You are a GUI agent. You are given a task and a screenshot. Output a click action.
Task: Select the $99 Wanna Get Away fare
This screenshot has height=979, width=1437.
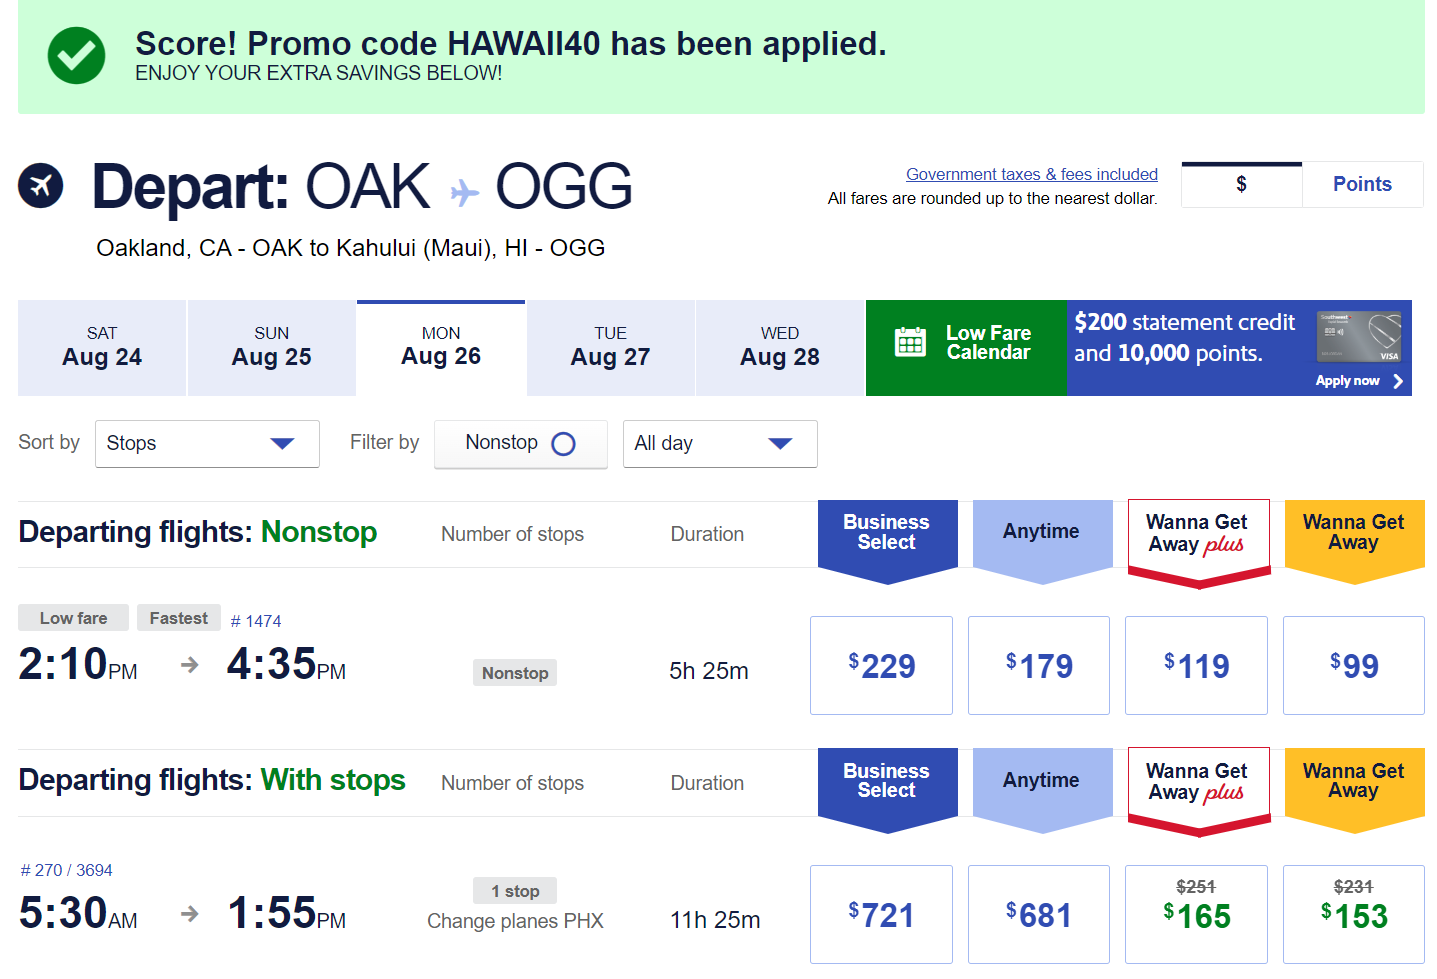(x=1353, y=665)
